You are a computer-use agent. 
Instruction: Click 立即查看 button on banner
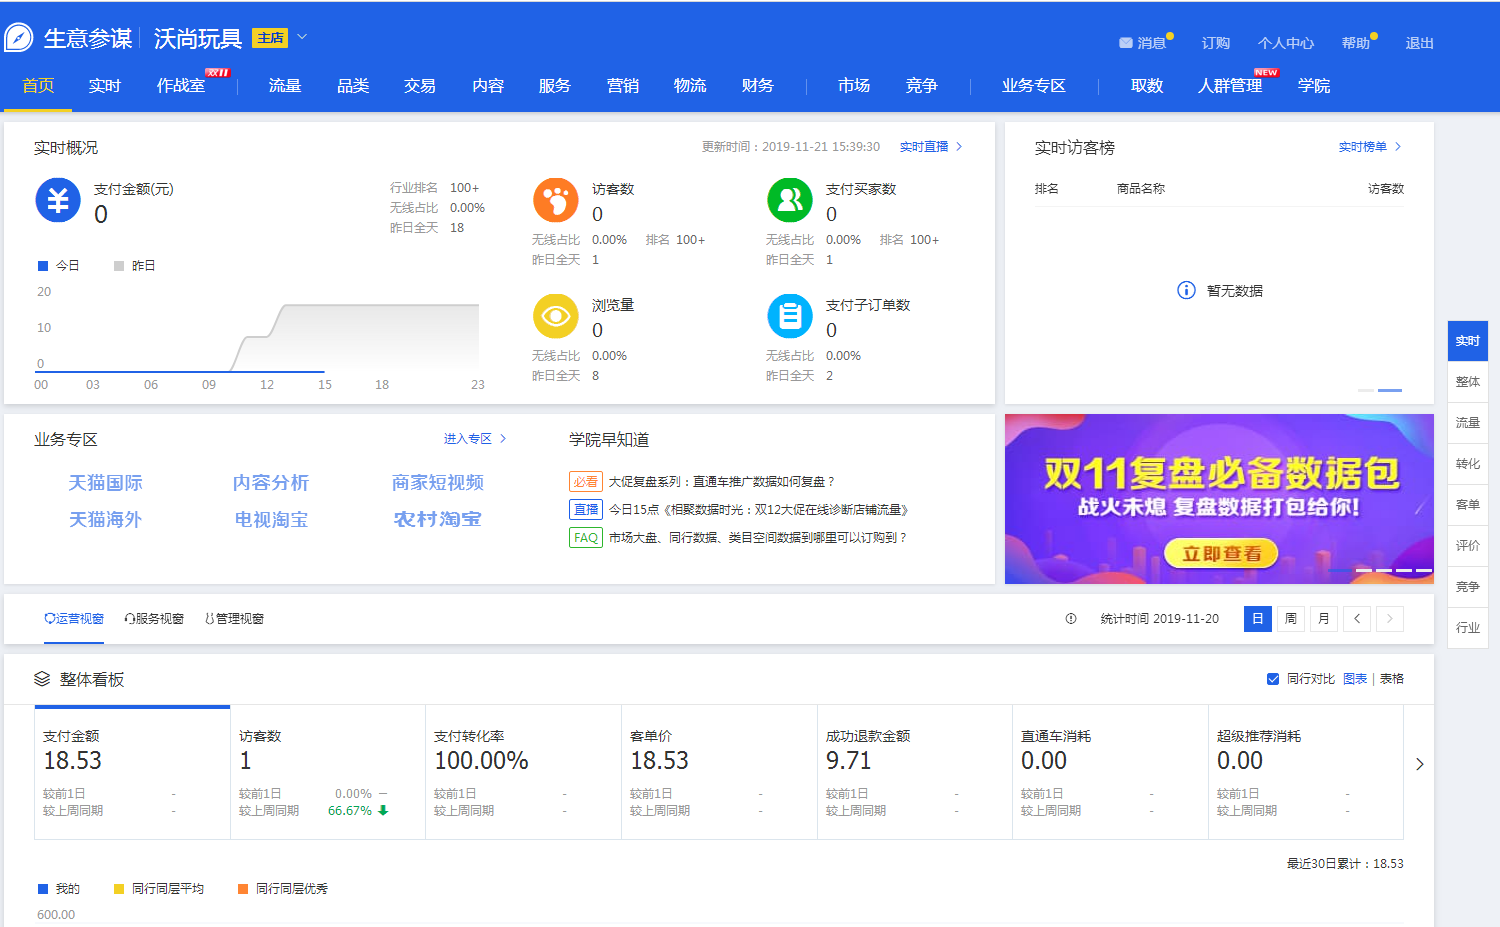(x=1221, y=553)
